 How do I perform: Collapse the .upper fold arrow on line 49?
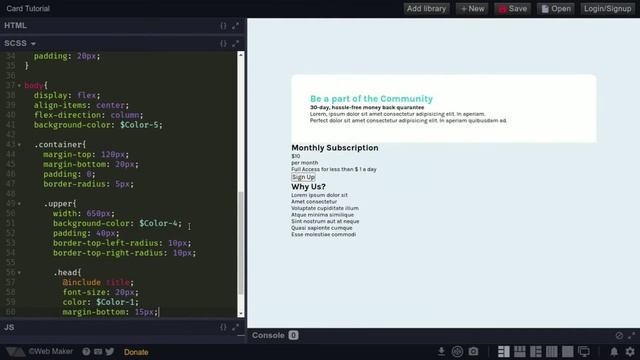point(19,204)
